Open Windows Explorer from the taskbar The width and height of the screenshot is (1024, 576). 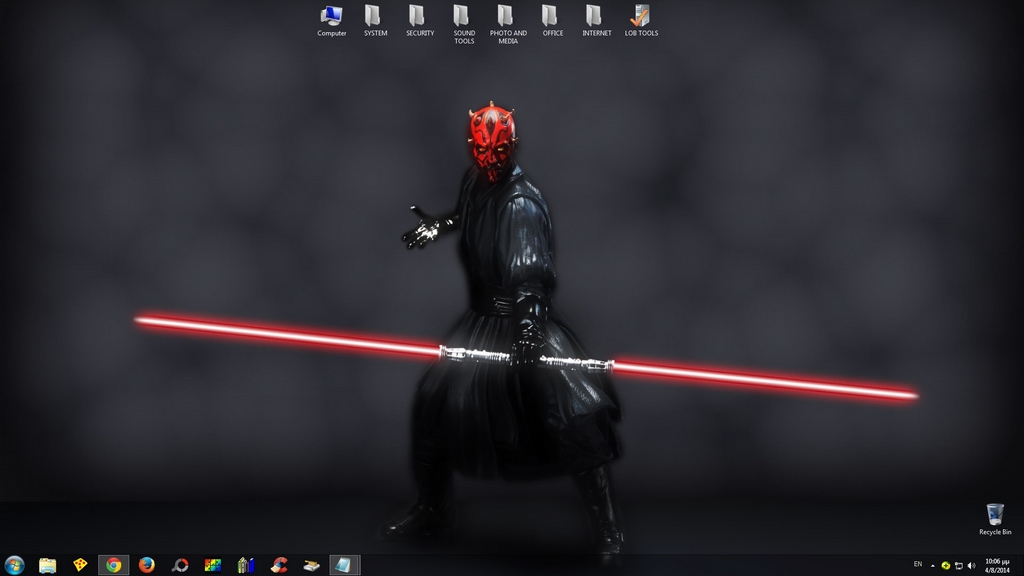click(x=48, y=565)
